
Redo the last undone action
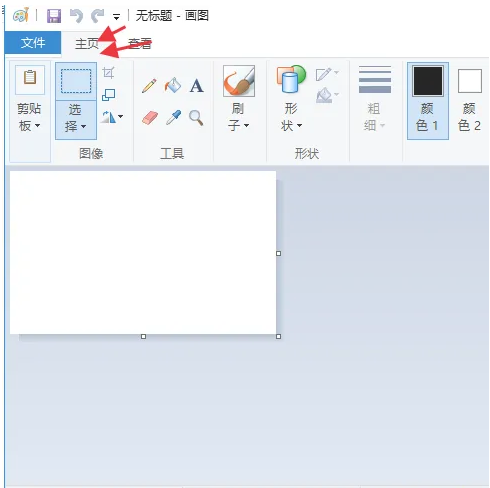click(97, 16)
